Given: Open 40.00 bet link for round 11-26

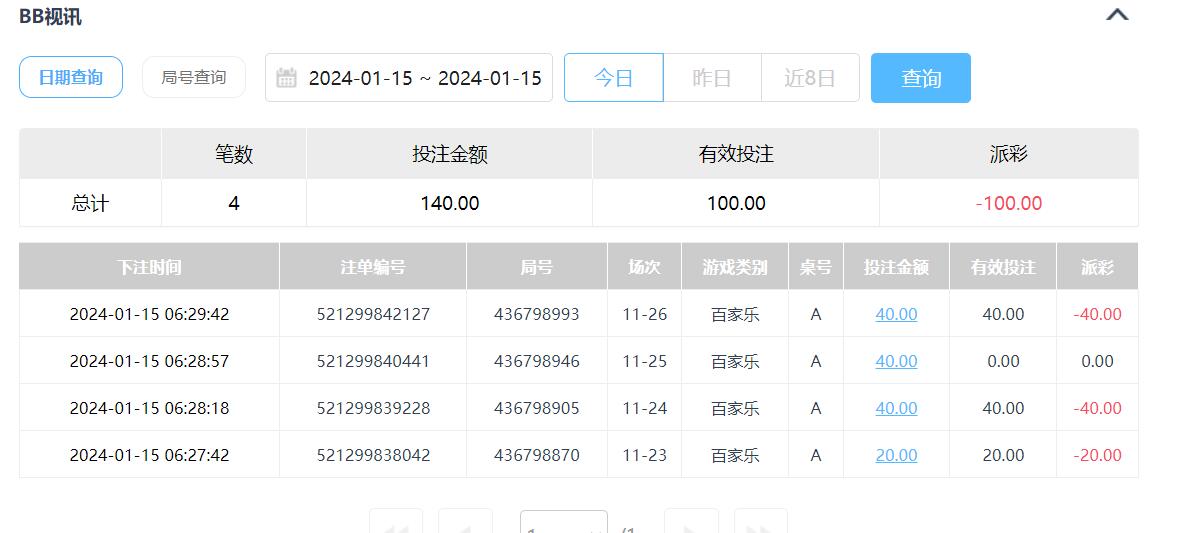Looking at the screenshot, I should (x=896, y=314).
